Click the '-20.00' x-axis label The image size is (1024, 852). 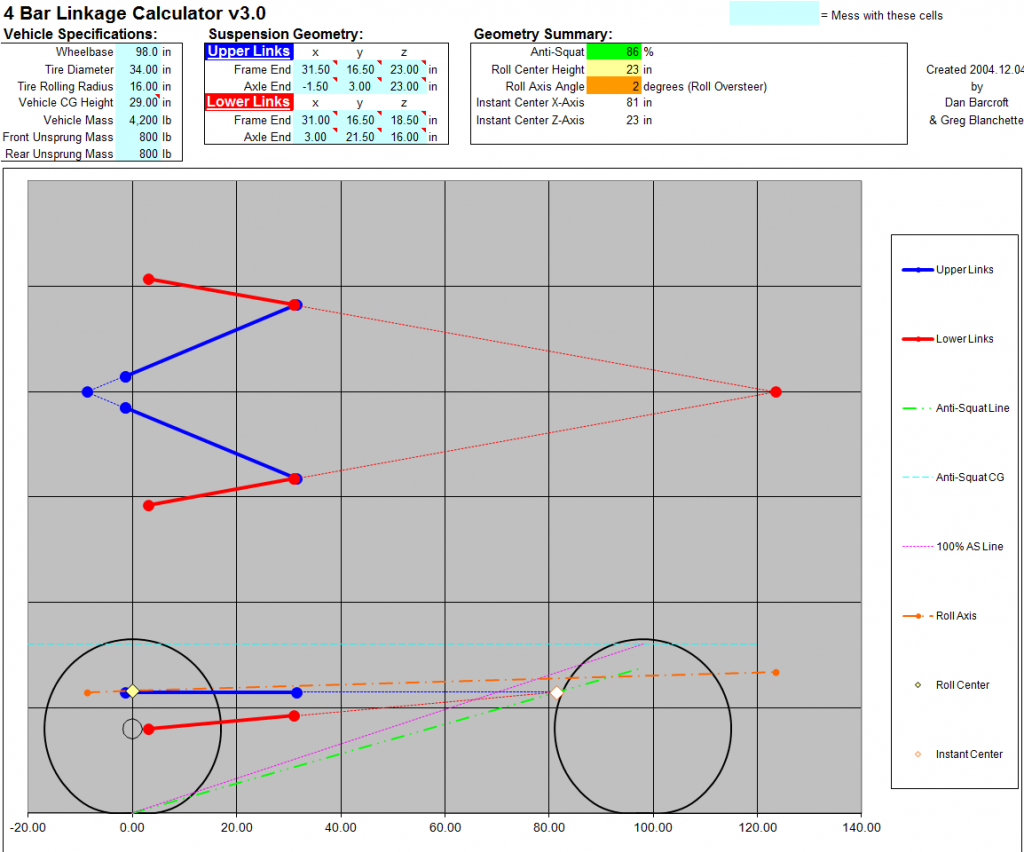(x=28, y=828)
